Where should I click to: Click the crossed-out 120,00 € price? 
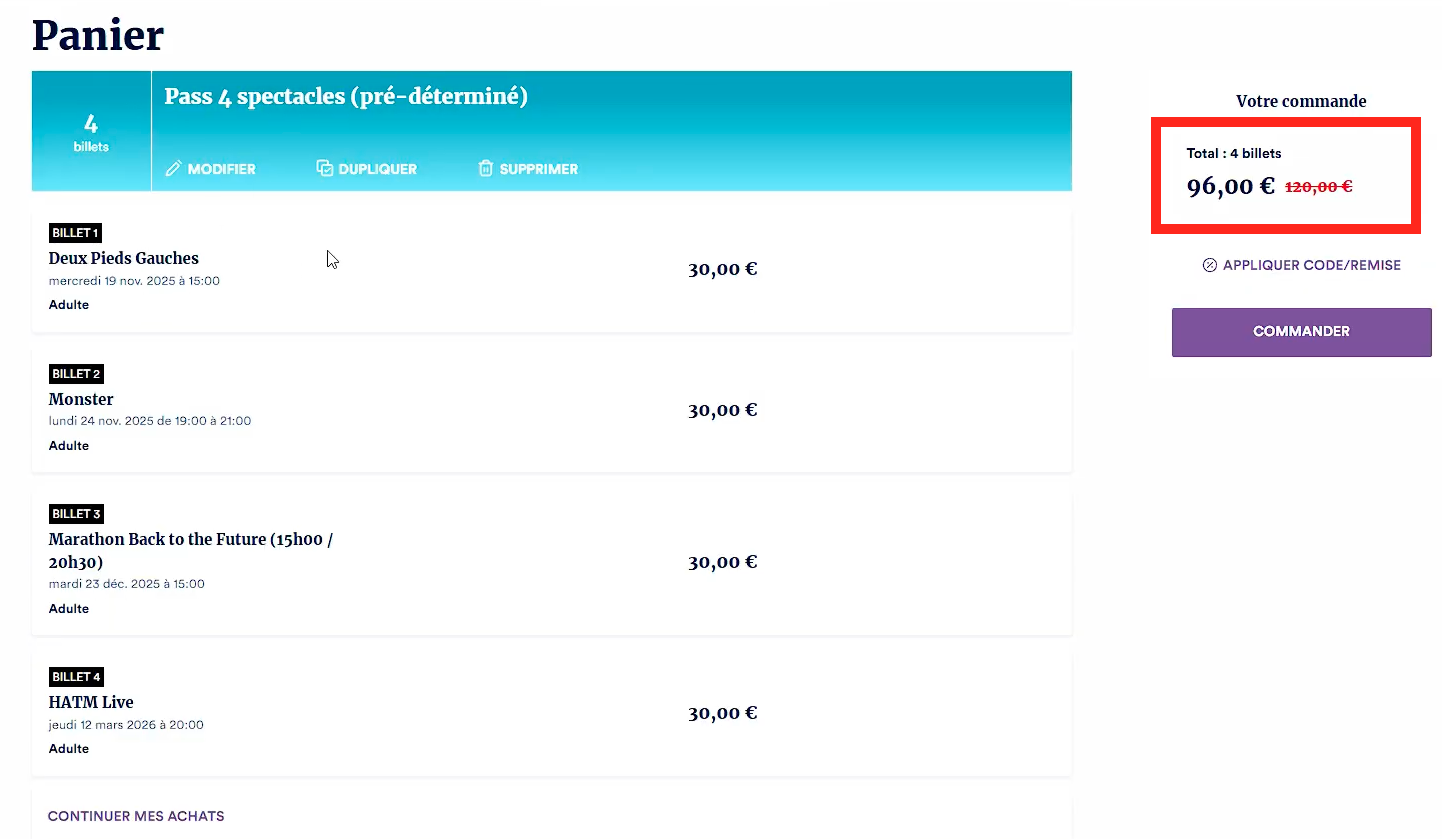pyautogui.click(x=1318, y=186)
